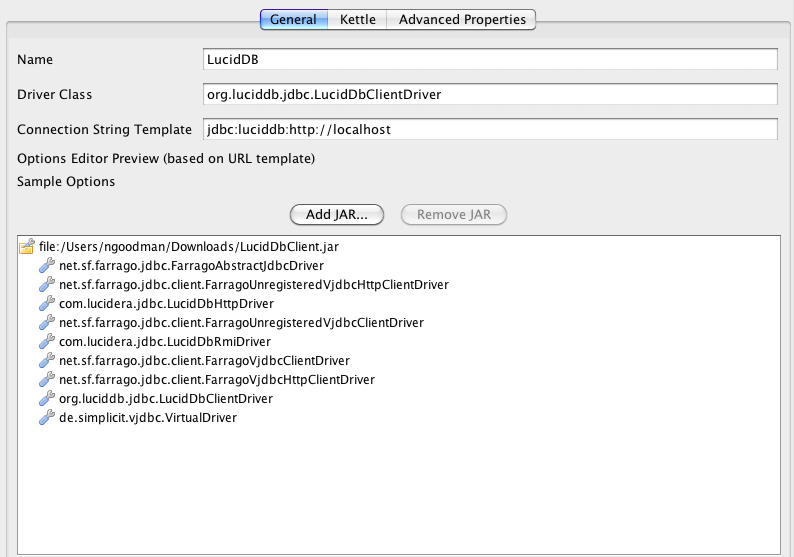This screenshot has width=794, height=557.
Task: Open the Advanced Properties tab
Action: point(462,19)
